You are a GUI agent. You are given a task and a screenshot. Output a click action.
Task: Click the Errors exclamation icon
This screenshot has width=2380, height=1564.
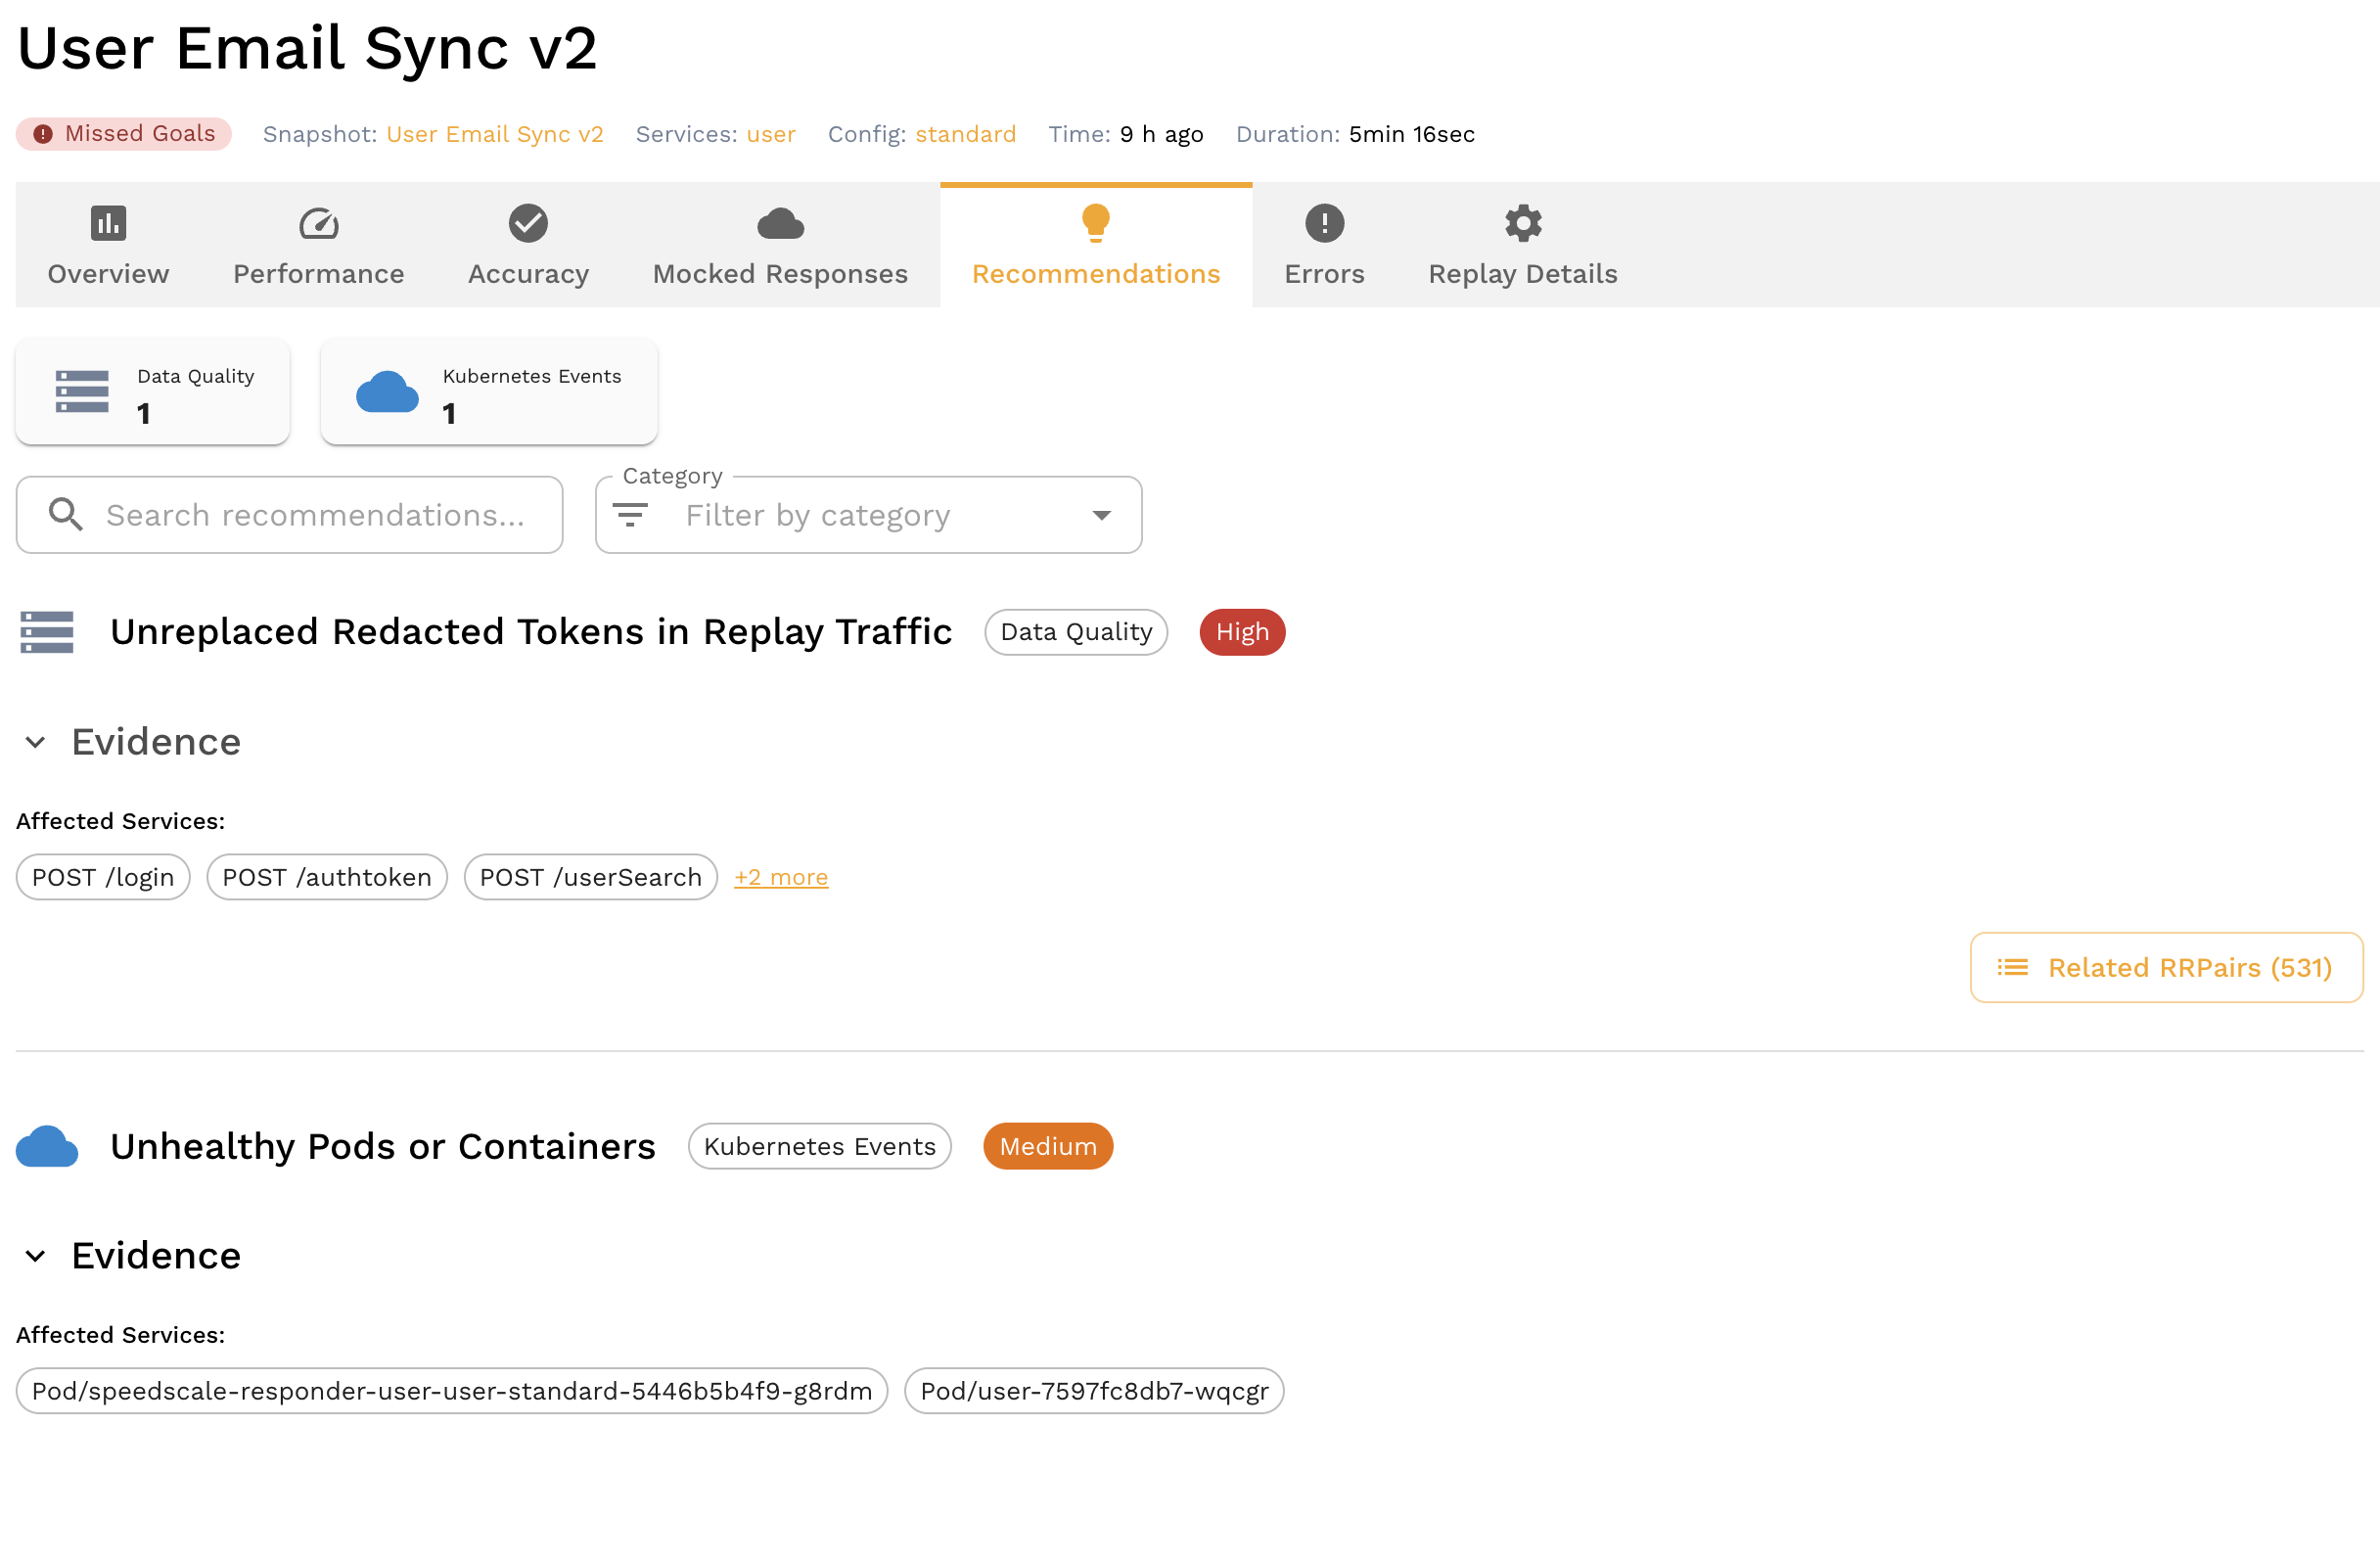point(1324,223)
